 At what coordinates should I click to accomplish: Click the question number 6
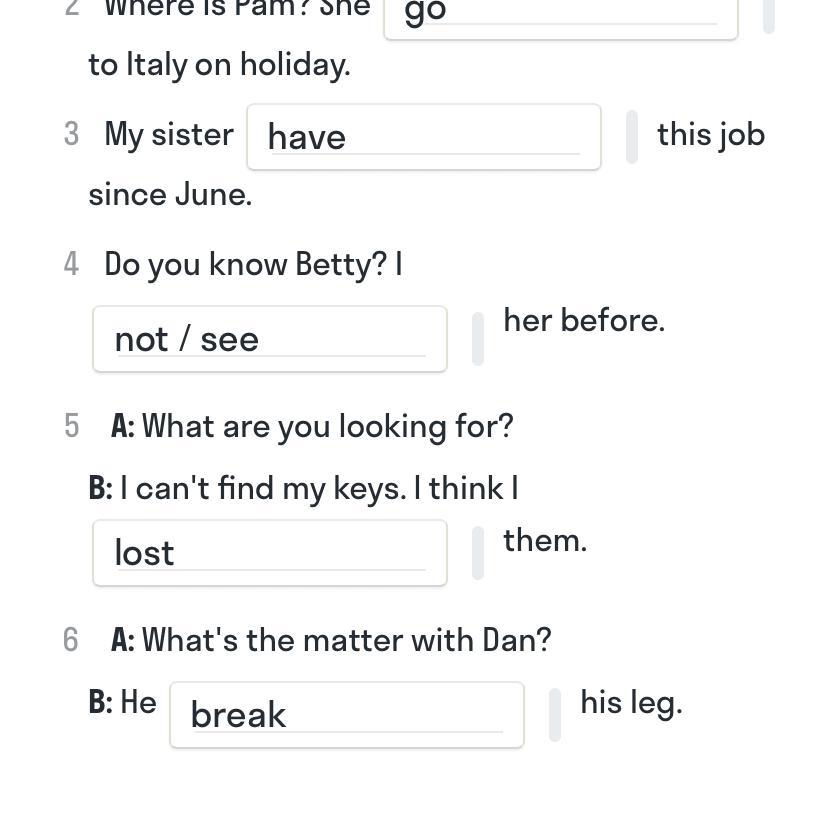point(71,640)
